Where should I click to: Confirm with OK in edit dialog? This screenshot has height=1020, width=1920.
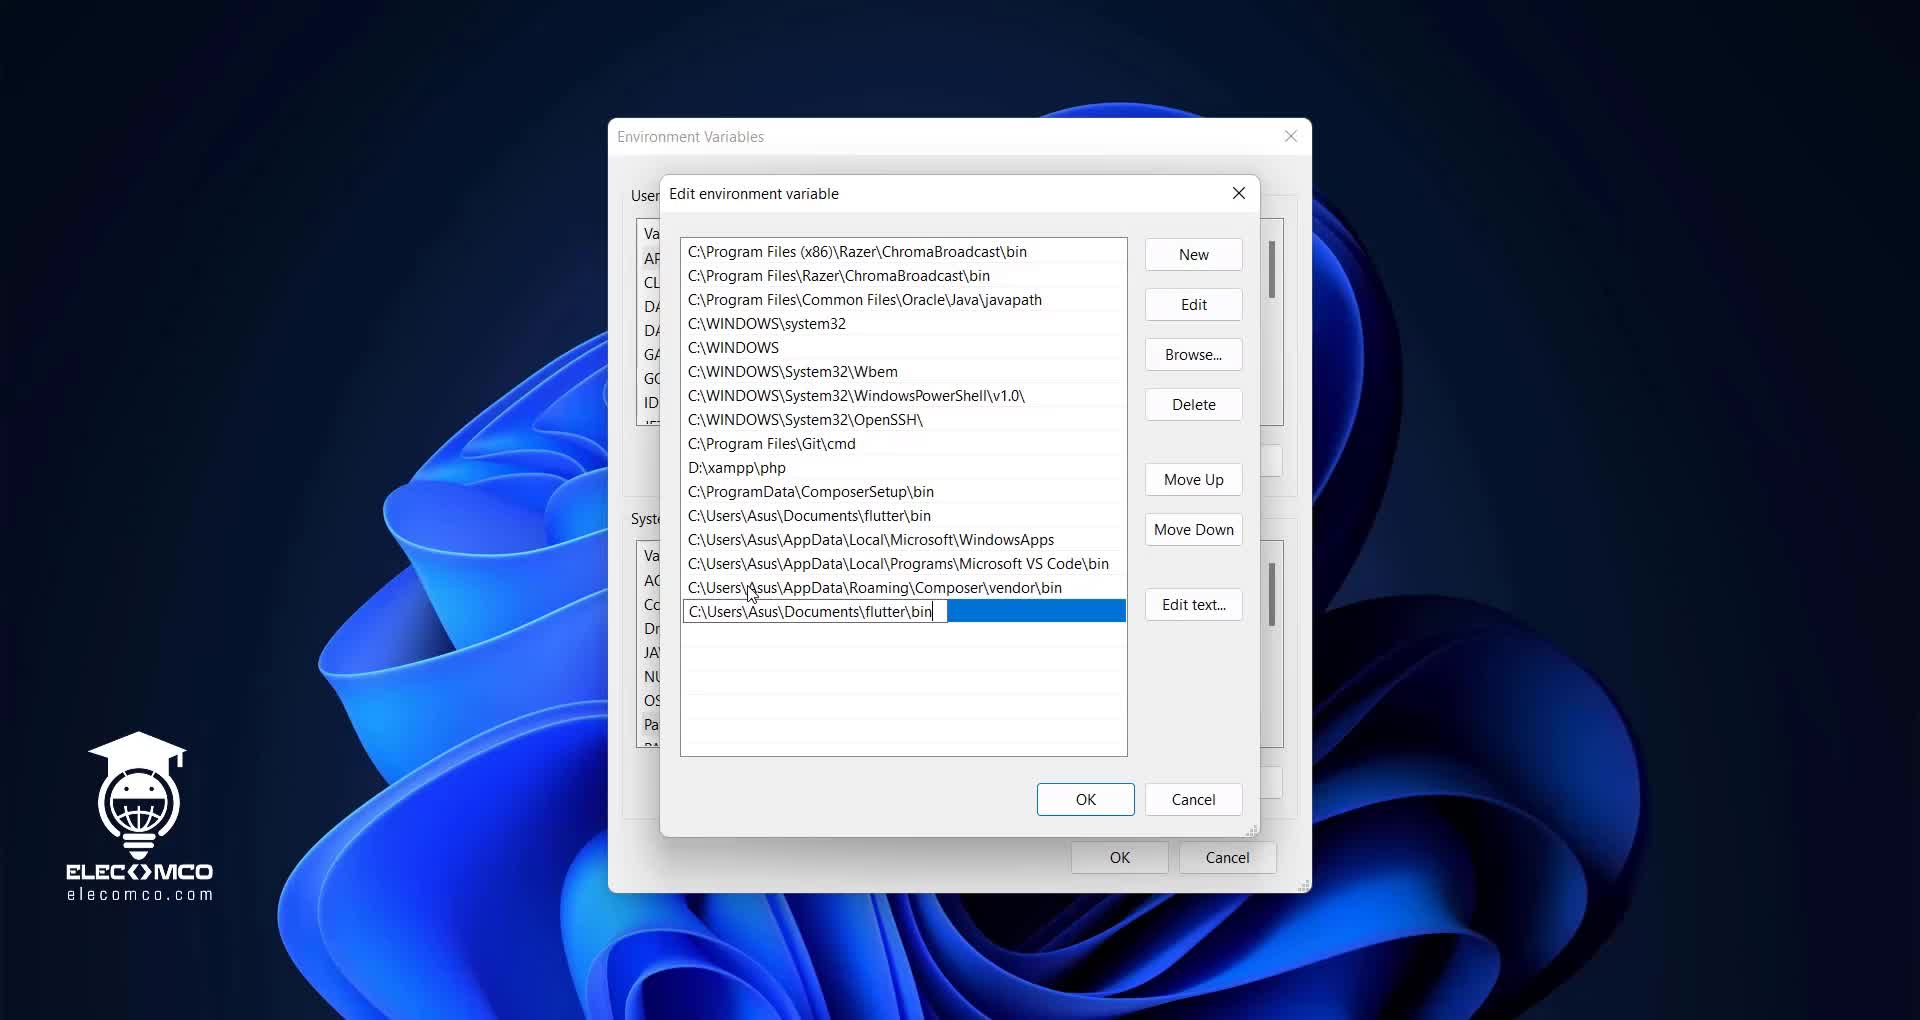pos(1085,800)
